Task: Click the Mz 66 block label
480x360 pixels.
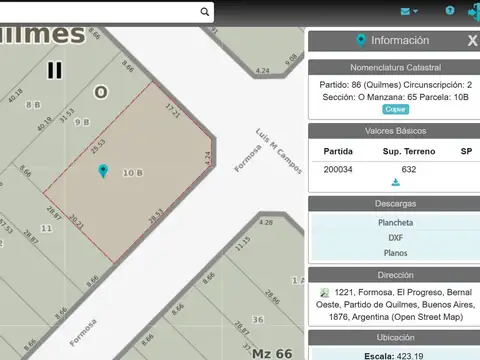Action: 272,353
